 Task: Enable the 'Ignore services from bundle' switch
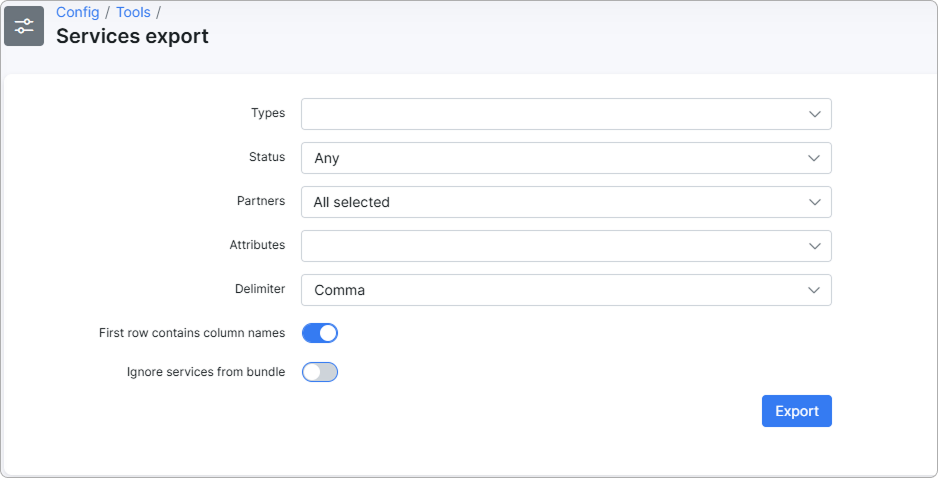tap(320, 372)
